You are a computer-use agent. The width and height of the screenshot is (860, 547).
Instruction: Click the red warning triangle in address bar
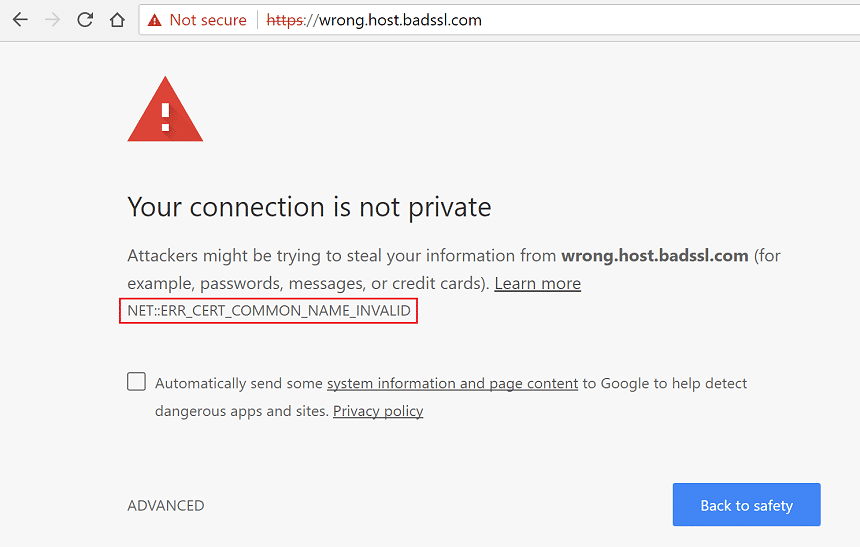pos(155,20)
